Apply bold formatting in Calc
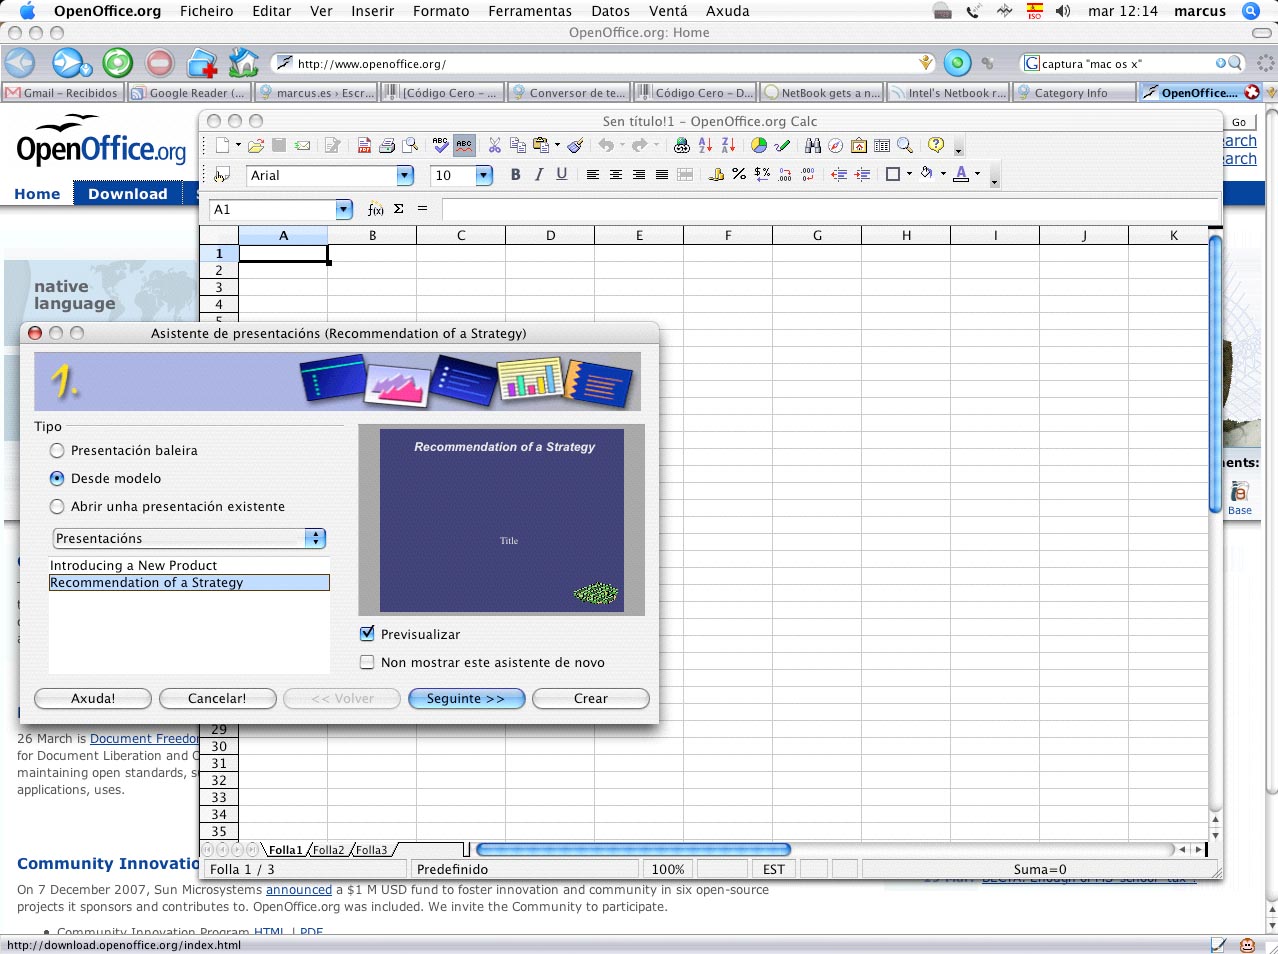Screen dimensions: 1278x954 (515, 175)
